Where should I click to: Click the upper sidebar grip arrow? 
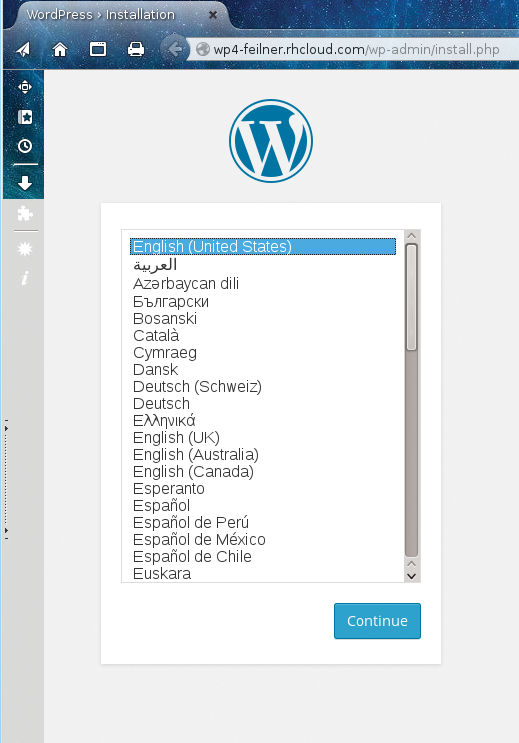(6, 428)
